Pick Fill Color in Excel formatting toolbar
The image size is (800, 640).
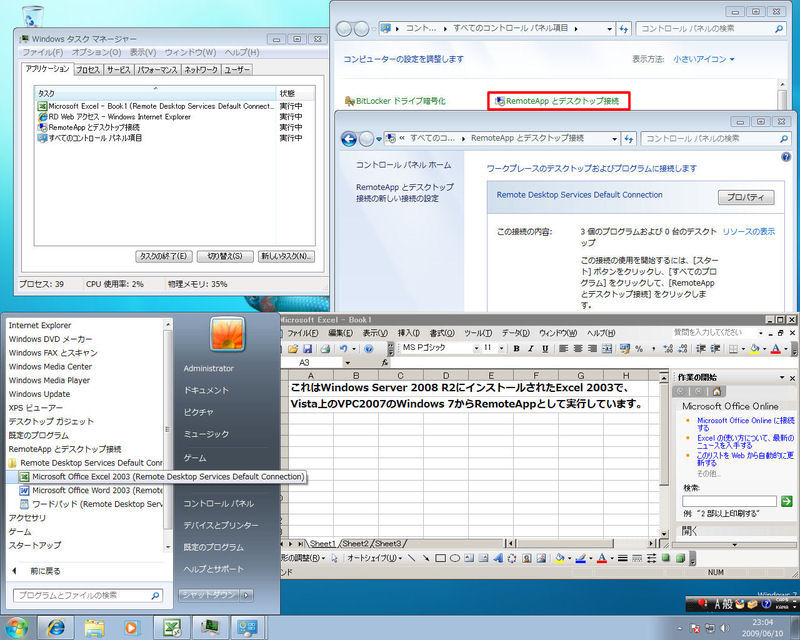[755, 349]
